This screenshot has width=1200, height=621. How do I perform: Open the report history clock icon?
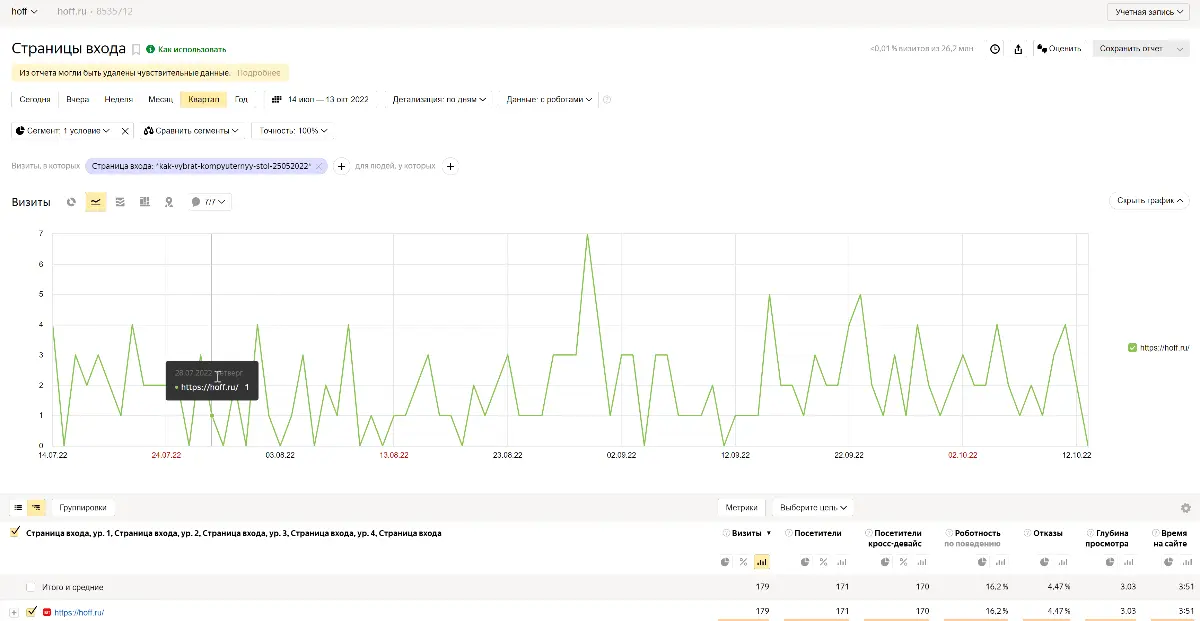(995, 48)
